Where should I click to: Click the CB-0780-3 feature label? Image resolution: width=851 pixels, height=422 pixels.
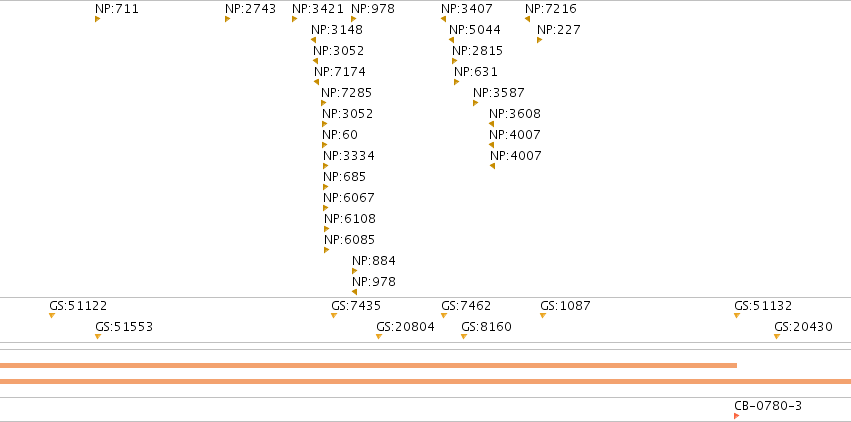click(768, 406)
